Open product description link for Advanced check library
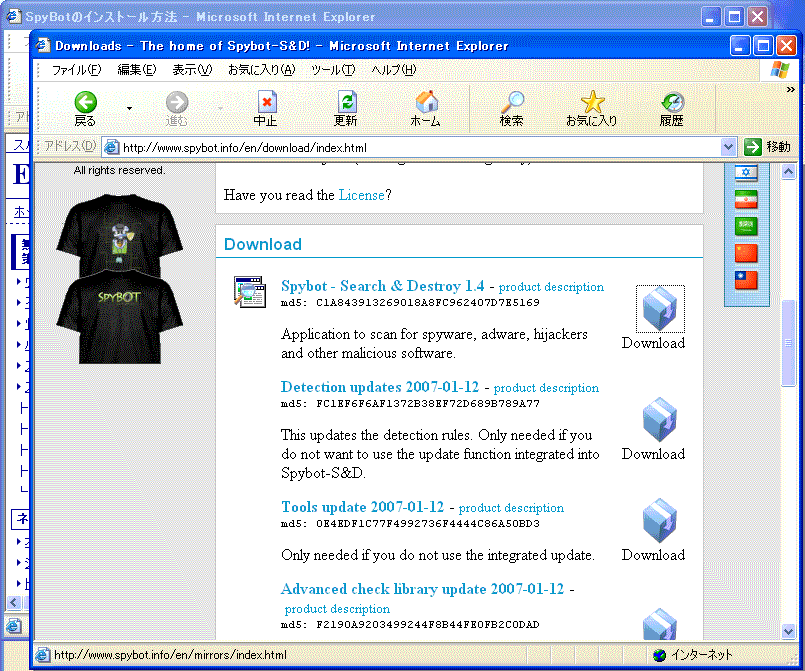This screenshot has height=671, width=805. coord(337,609)
